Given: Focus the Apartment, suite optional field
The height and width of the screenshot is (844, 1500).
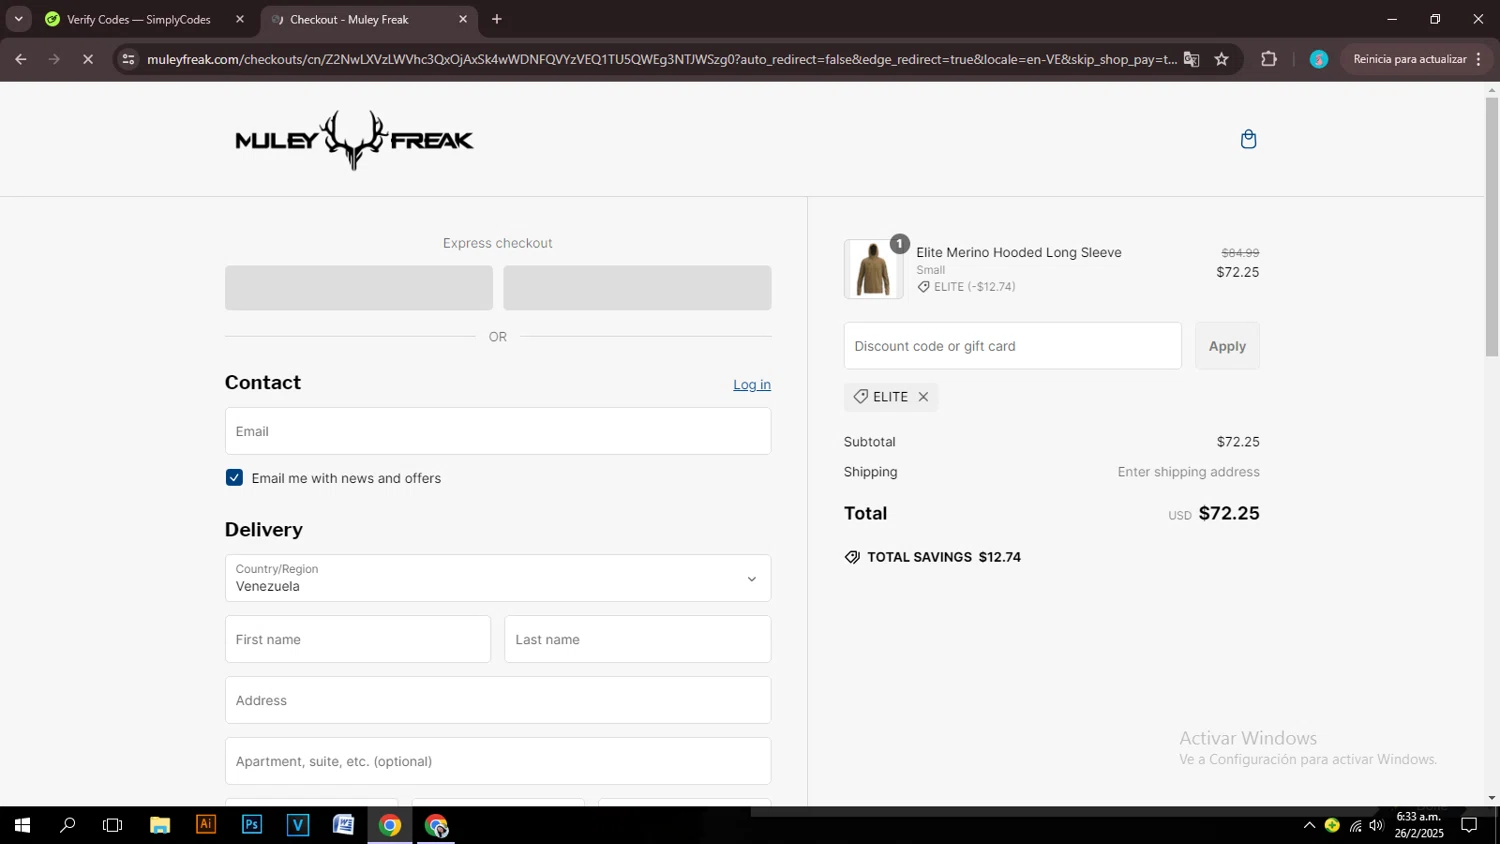Looking at the screenshot, I should pyautogui.click(x=498, y=761).
